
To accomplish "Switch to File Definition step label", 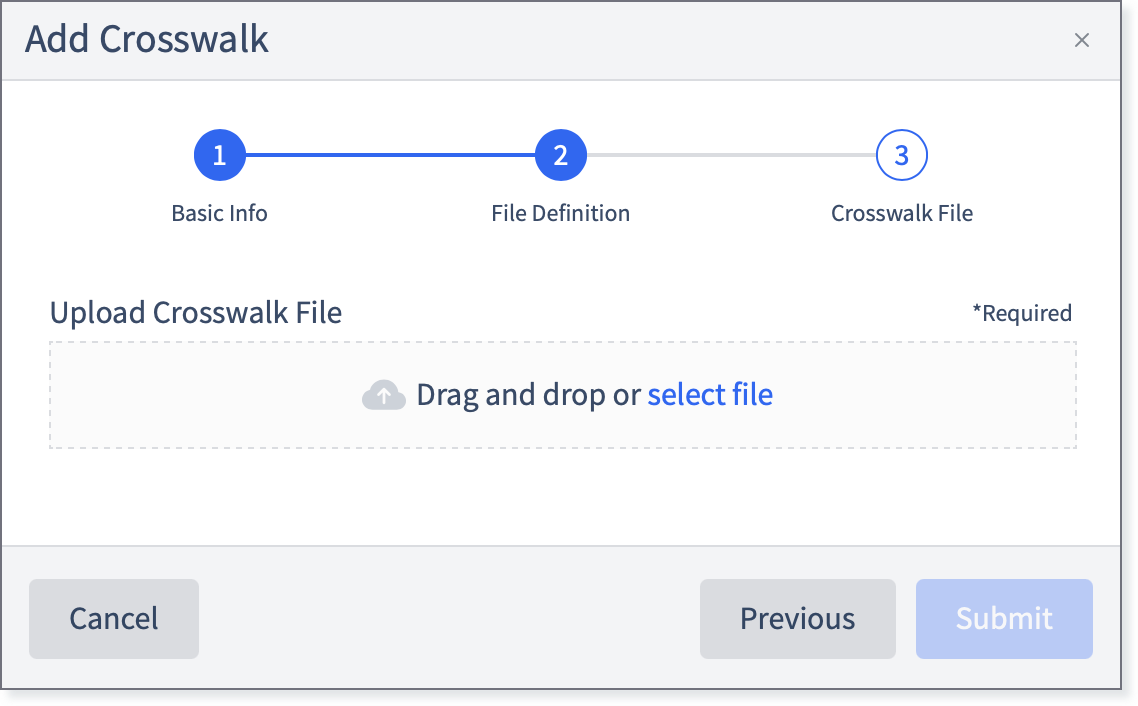I will 560,213.
